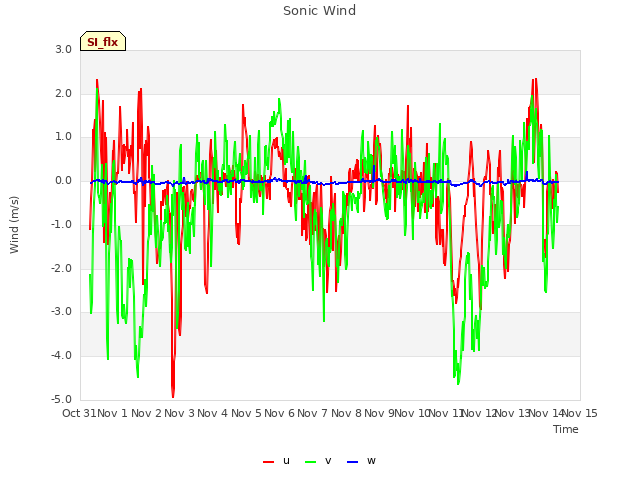Screen dimensions: 640x480
Task: Click the -3.0 y-axis tick label
Action: [x=62, y=311]
